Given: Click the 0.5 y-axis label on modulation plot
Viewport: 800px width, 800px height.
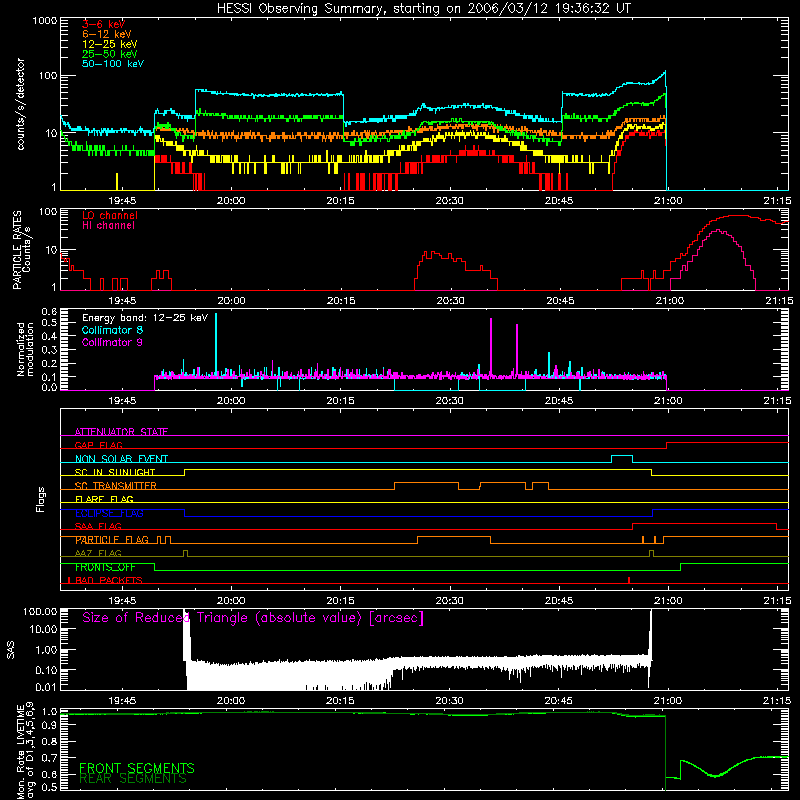Looking at the screenshot, I should coord(49,322).
